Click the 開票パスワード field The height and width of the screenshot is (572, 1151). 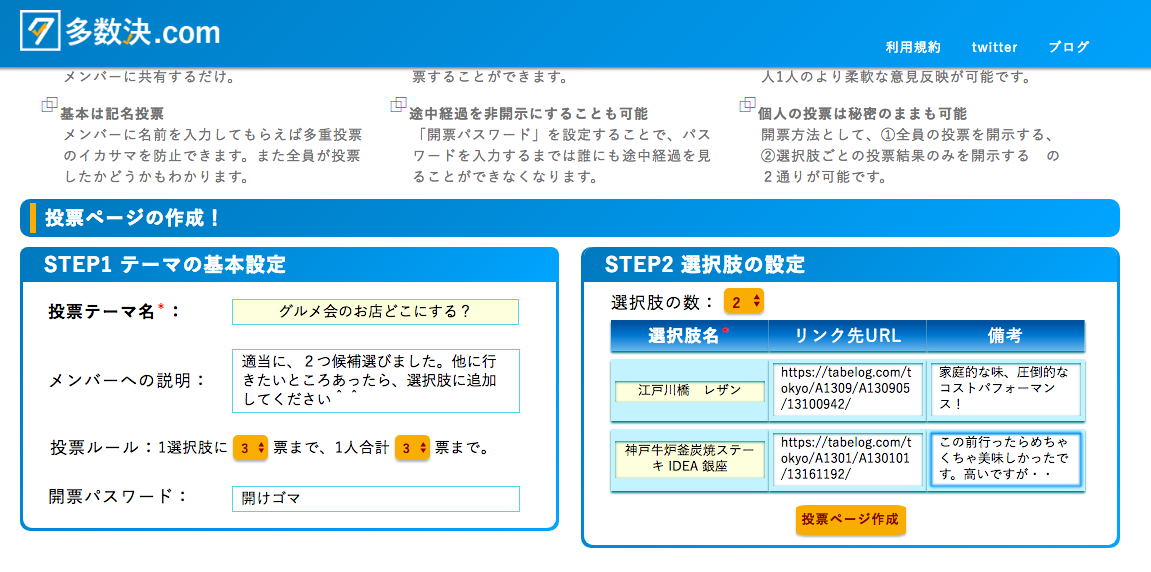(x=375, y=498)
